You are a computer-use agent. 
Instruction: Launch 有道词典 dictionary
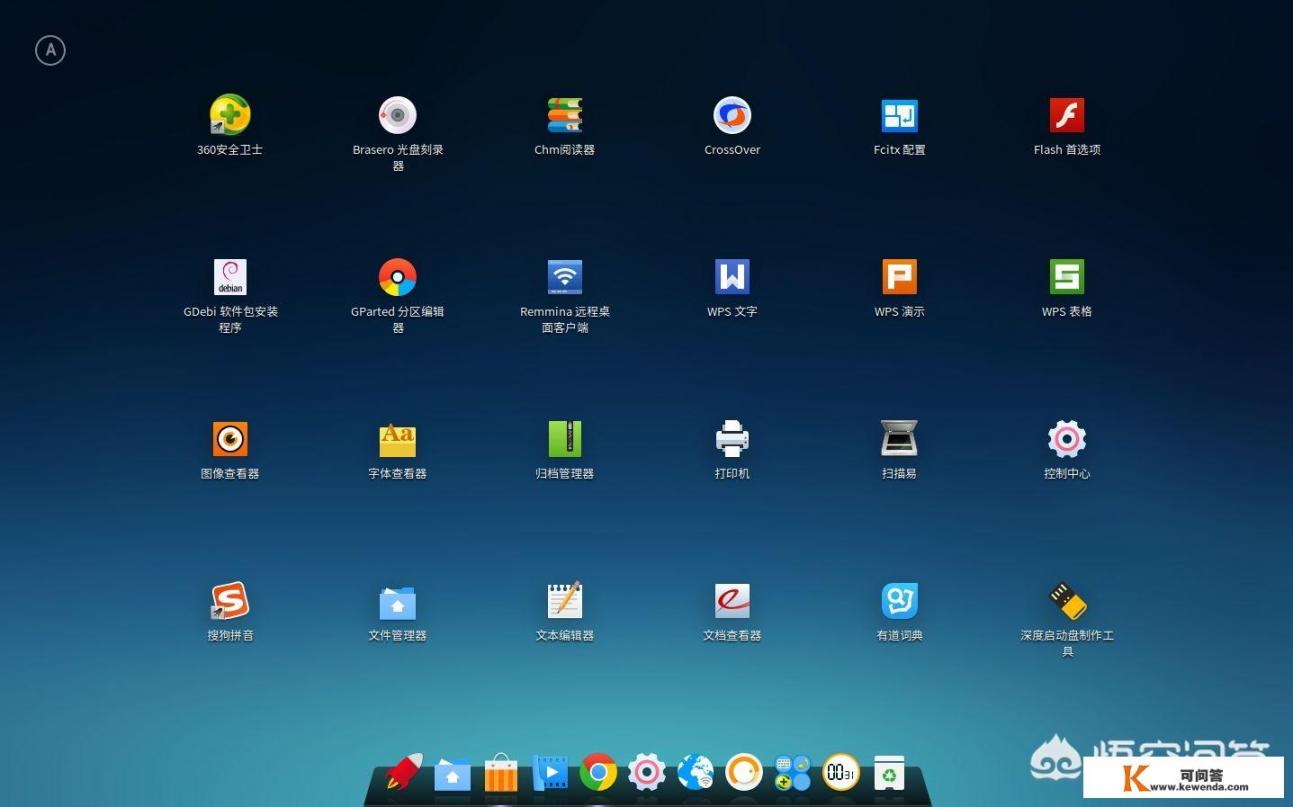click(x=899, y=601)
